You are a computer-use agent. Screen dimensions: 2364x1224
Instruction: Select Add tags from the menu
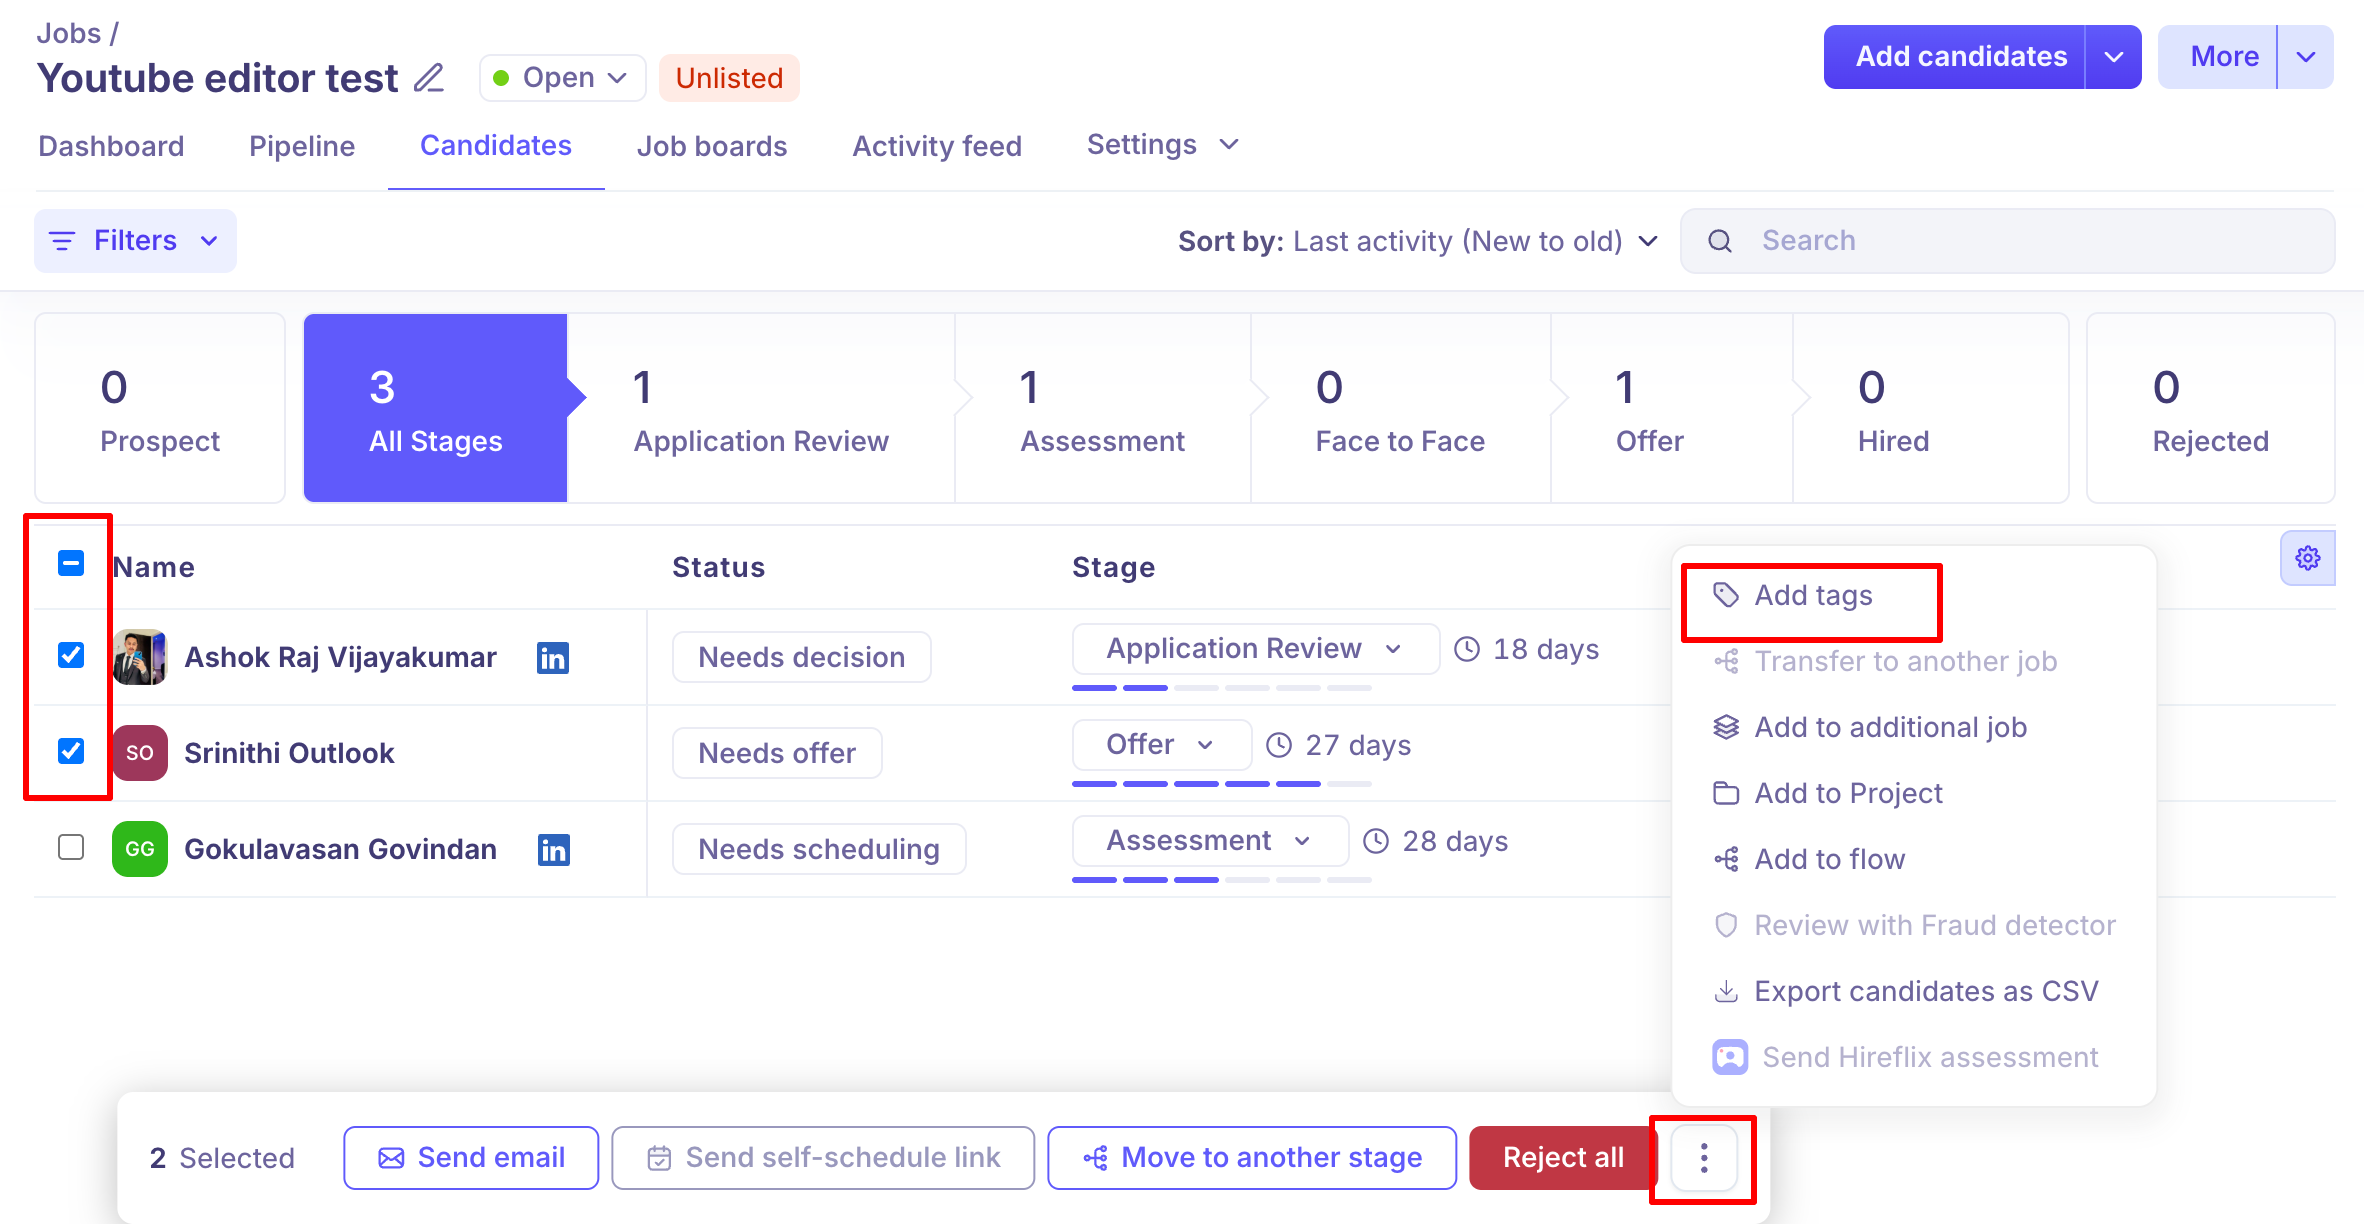click(x=1813, y=595)
